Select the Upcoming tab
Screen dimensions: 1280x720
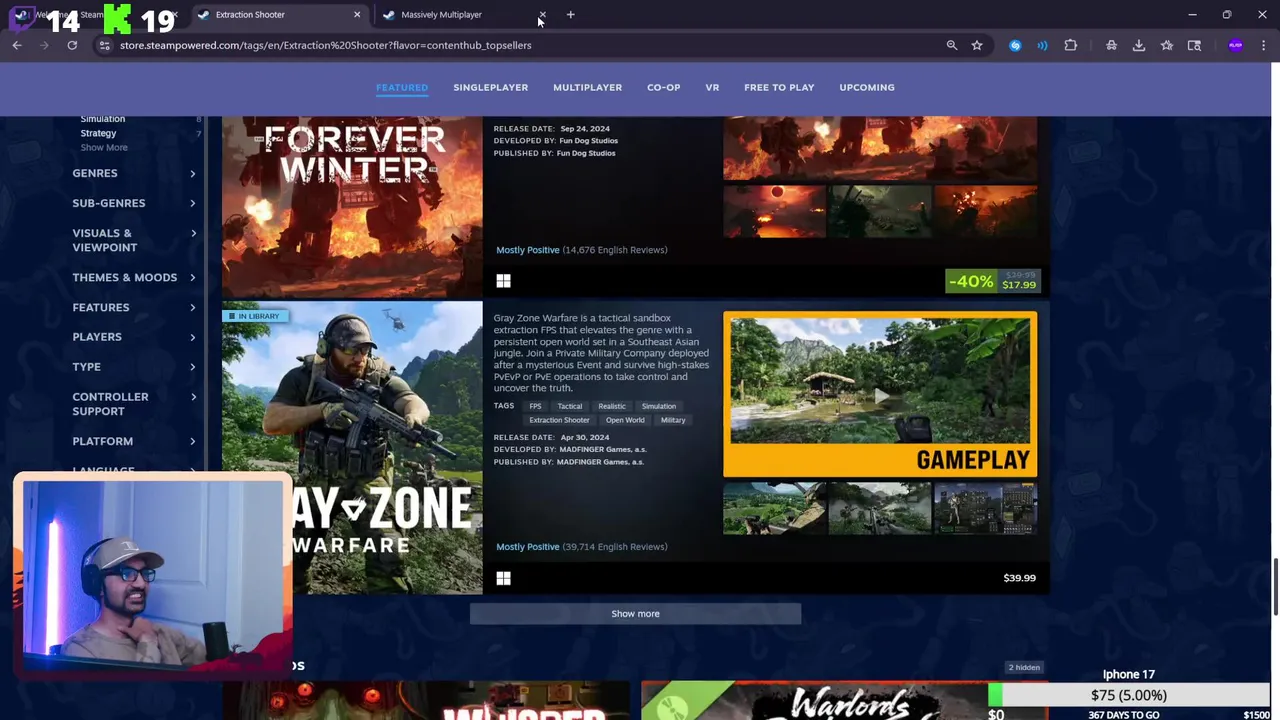coord(867,87)
